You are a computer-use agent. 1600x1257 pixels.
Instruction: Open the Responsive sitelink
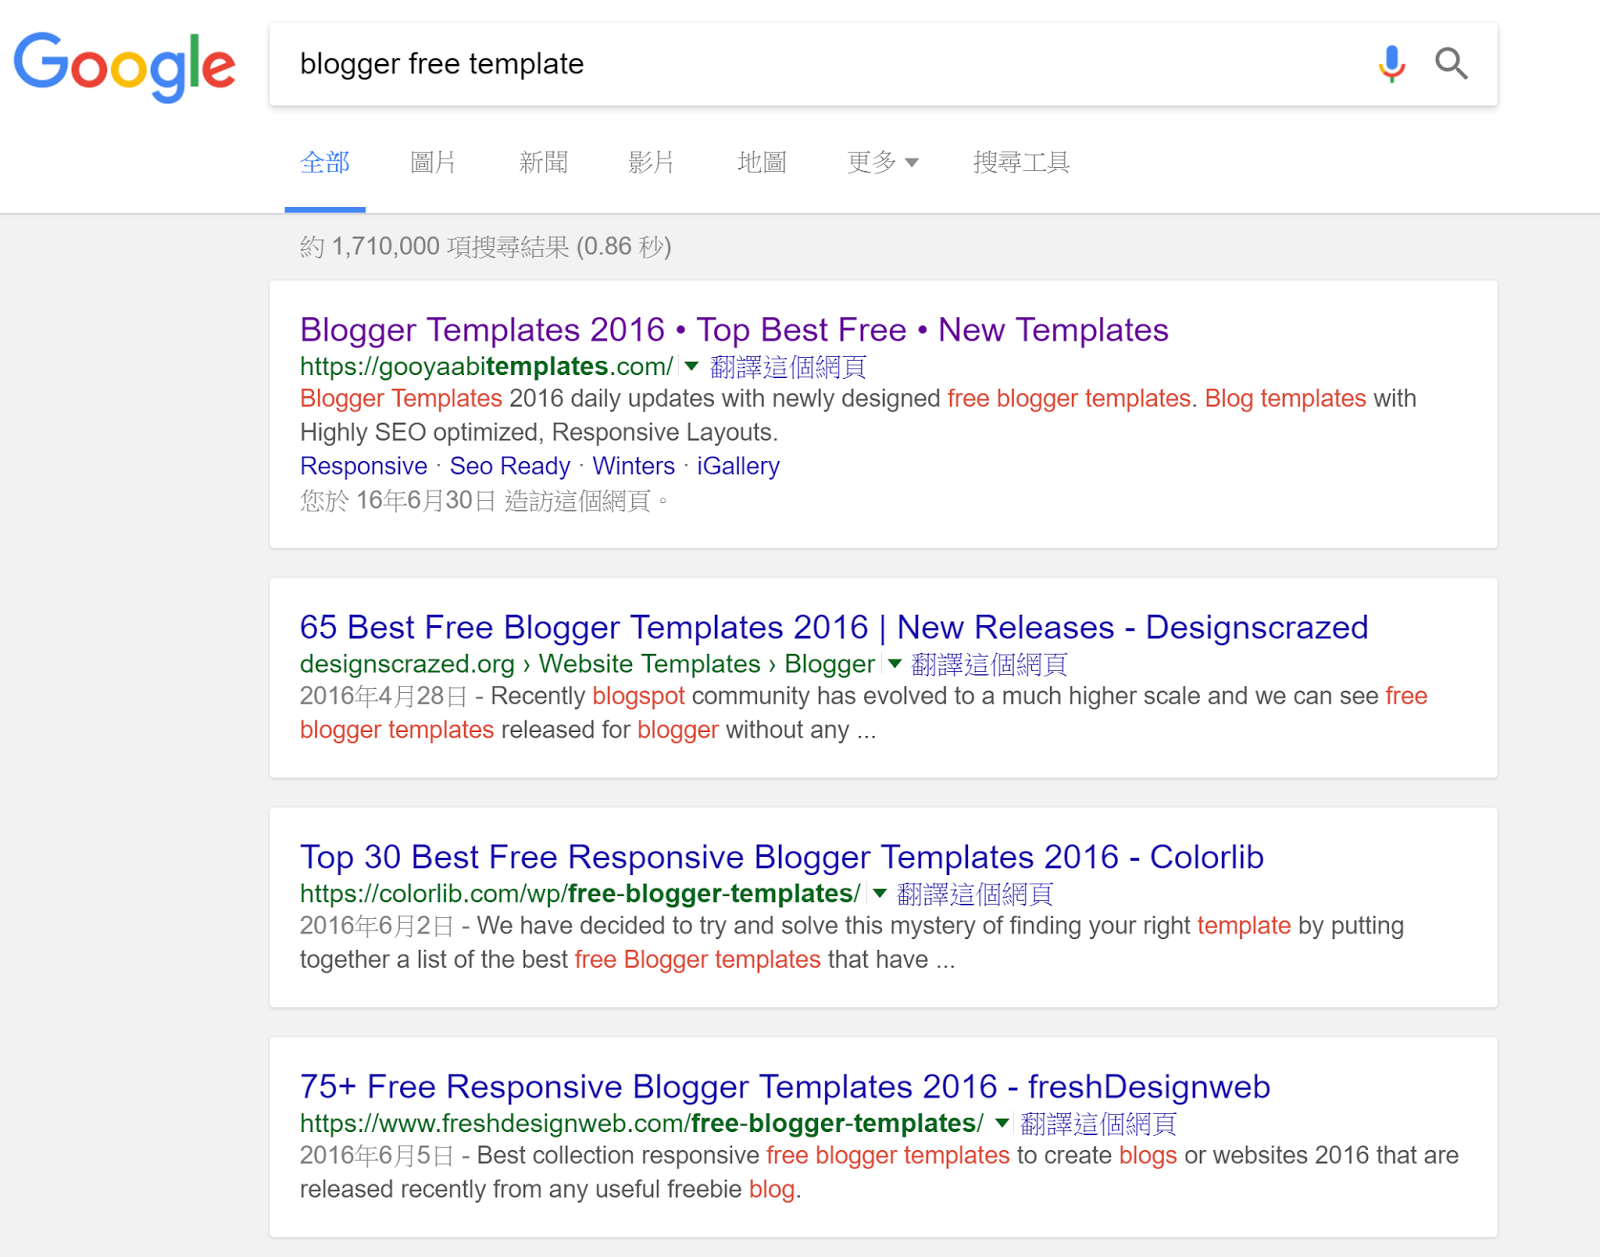click(364, 466)
